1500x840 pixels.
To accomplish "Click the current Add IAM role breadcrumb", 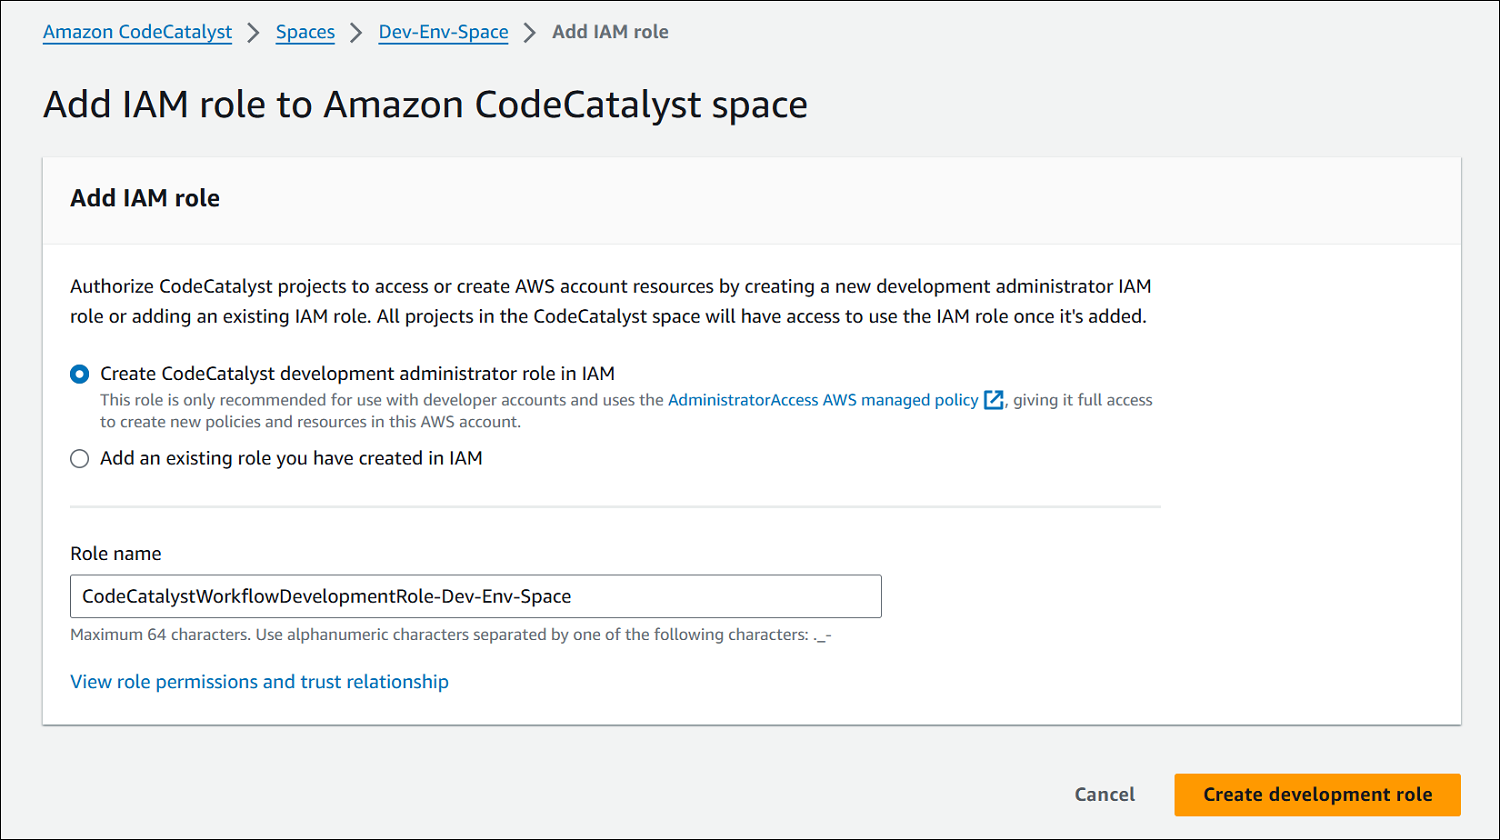I will coord(610,32).
